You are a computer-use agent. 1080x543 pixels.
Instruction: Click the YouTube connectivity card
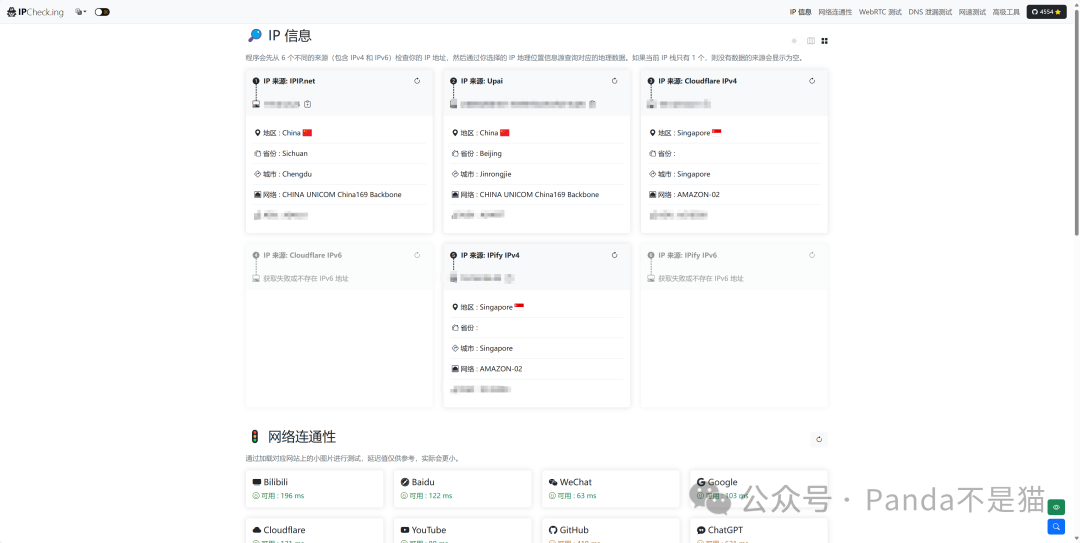pos(463,531)
